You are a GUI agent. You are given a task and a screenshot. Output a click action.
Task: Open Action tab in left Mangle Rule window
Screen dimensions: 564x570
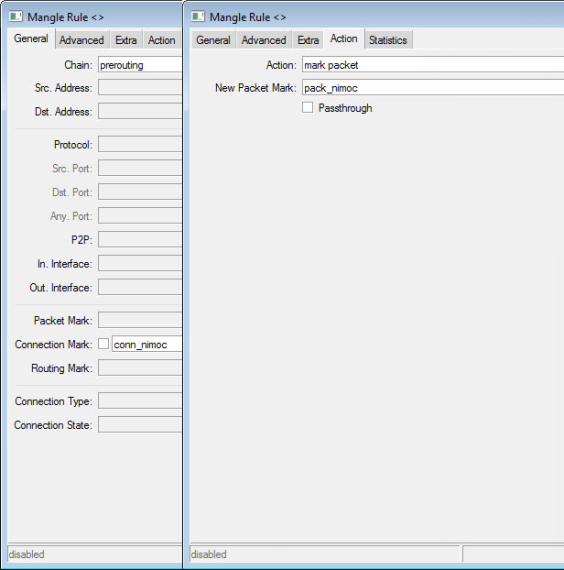coord(161,40)
